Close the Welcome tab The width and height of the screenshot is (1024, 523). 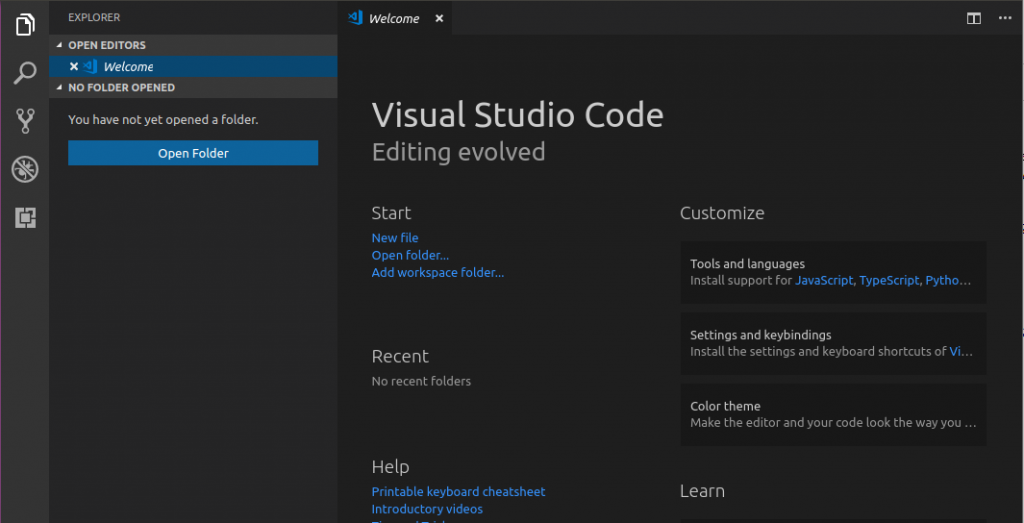point(439,18)
